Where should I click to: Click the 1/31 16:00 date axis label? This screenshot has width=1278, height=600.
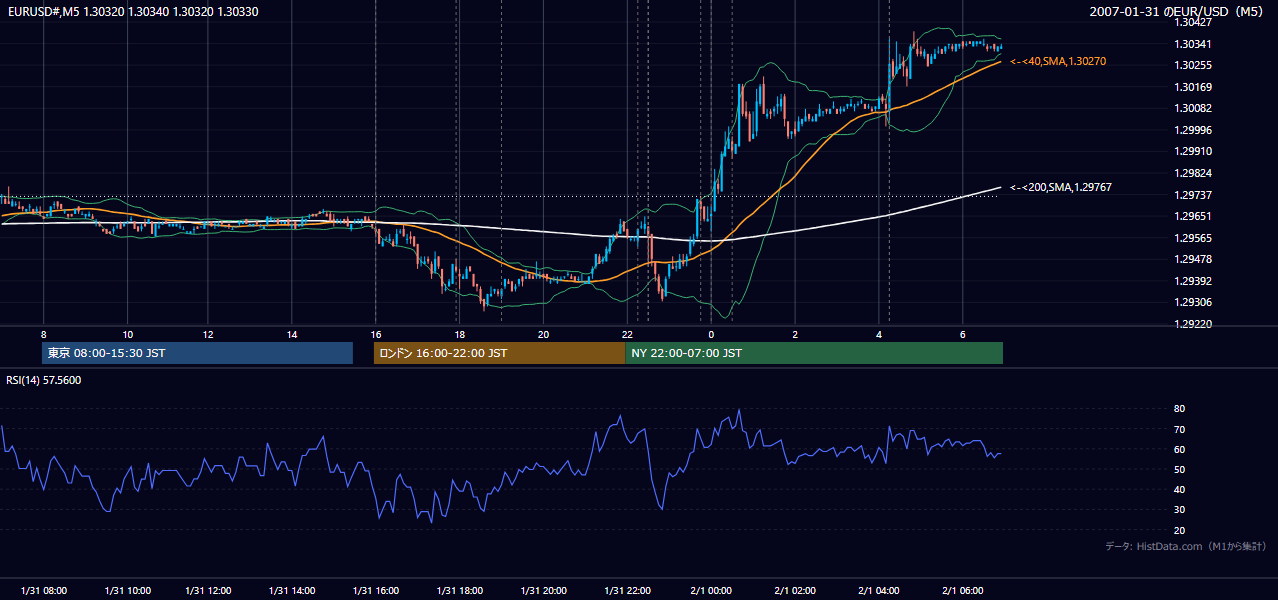pyautogui.click(x=376, y=591)
